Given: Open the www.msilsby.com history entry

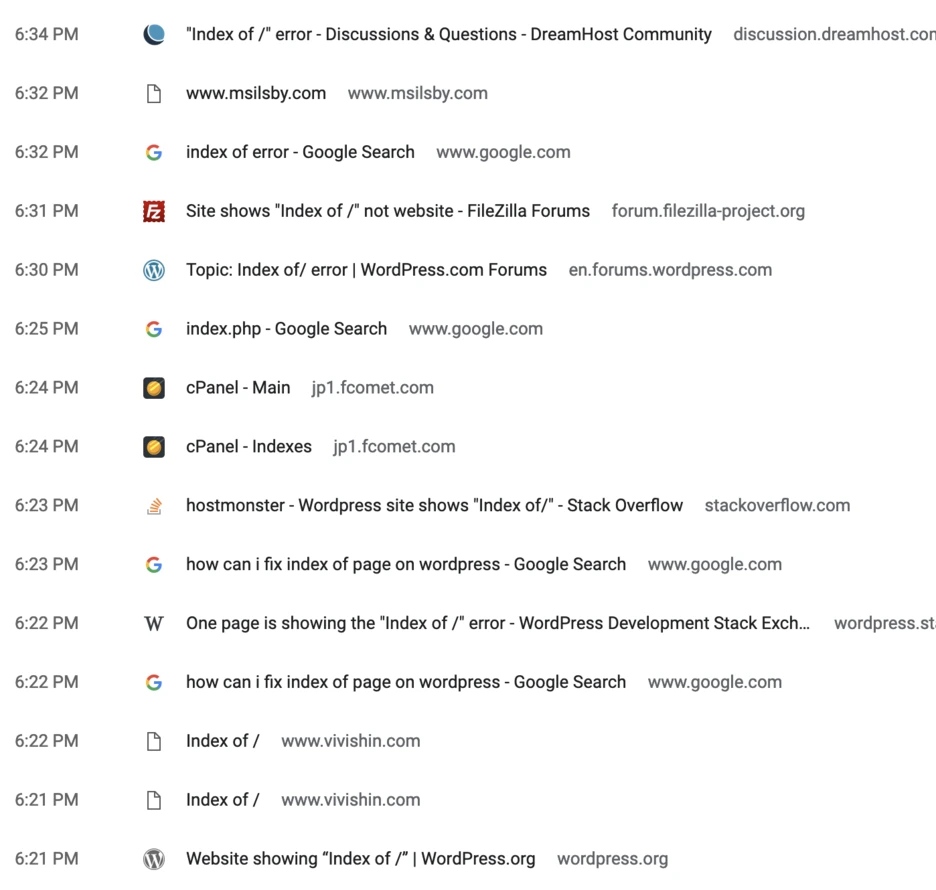Looking at the screenshot, I should coord(256,94).
